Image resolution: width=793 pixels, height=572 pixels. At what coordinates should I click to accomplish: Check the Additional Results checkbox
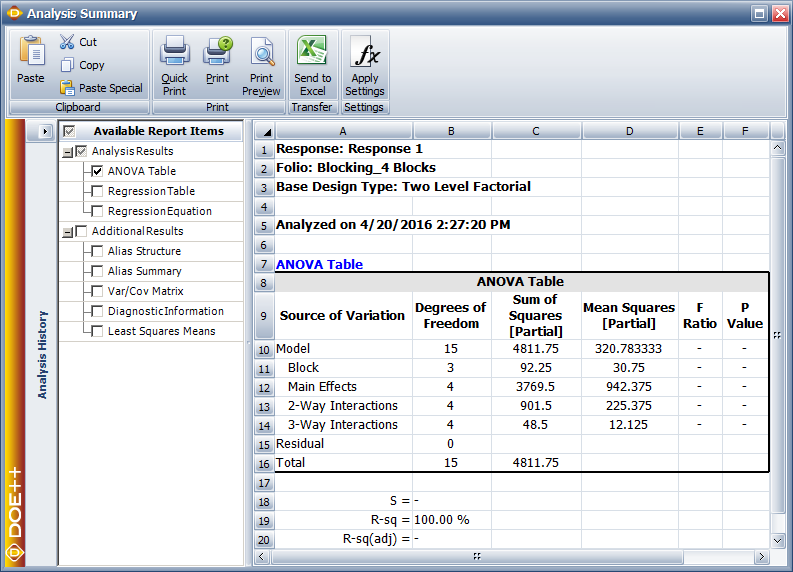coord(81,231)
